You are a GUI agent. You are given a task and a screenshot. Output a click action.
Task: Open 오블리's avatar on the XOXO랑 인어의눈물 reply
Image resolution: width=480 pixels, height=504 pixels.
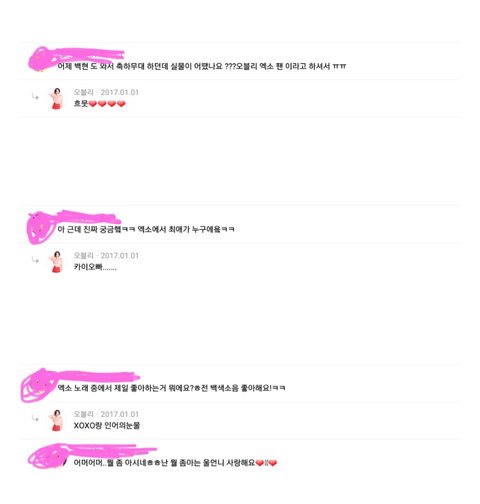point(57,420)
